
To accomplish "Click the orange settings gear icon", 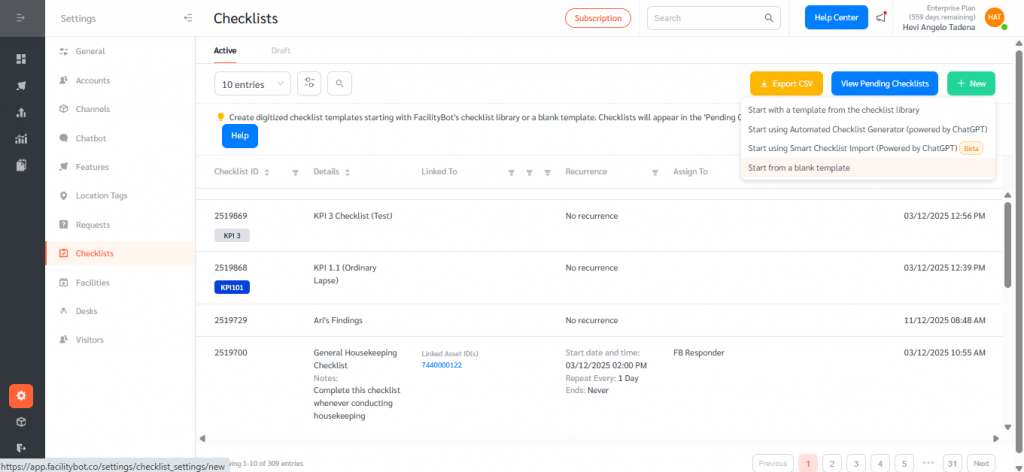I will 21,396.
